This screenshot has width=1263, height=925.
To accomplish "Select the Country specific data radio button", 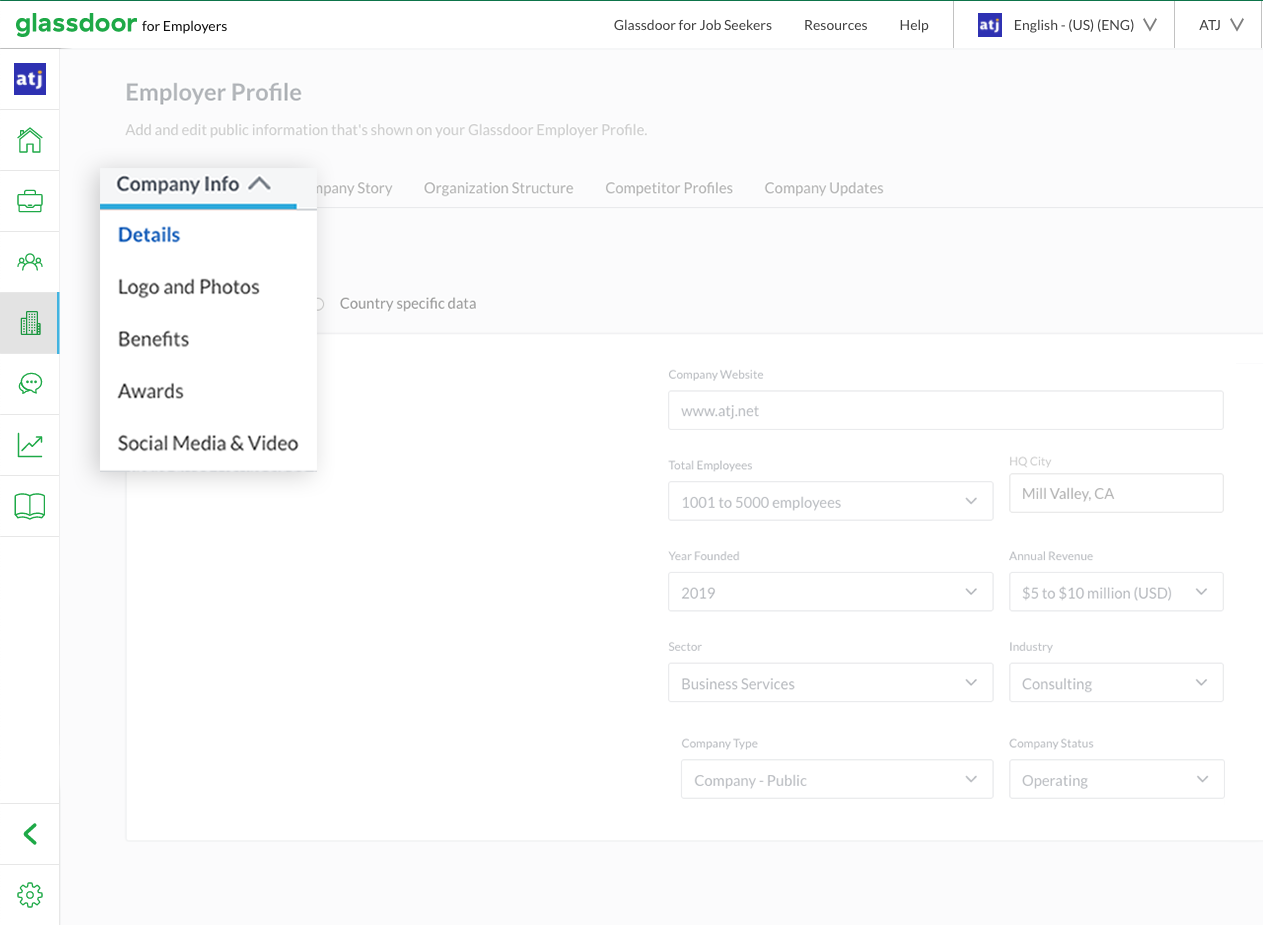I will (x=320, y=304).
